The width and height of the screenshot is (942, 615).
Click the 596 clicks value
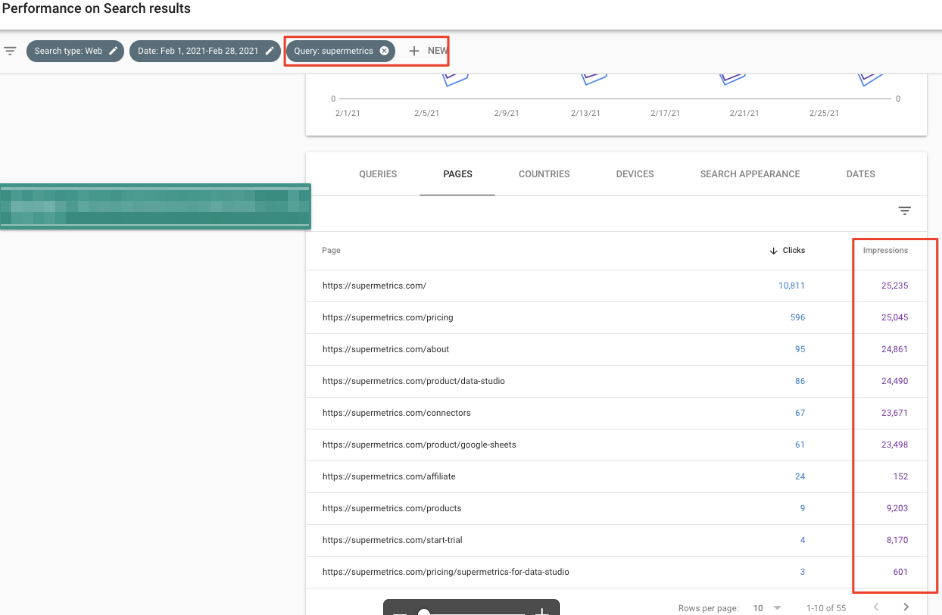[797, 318]
